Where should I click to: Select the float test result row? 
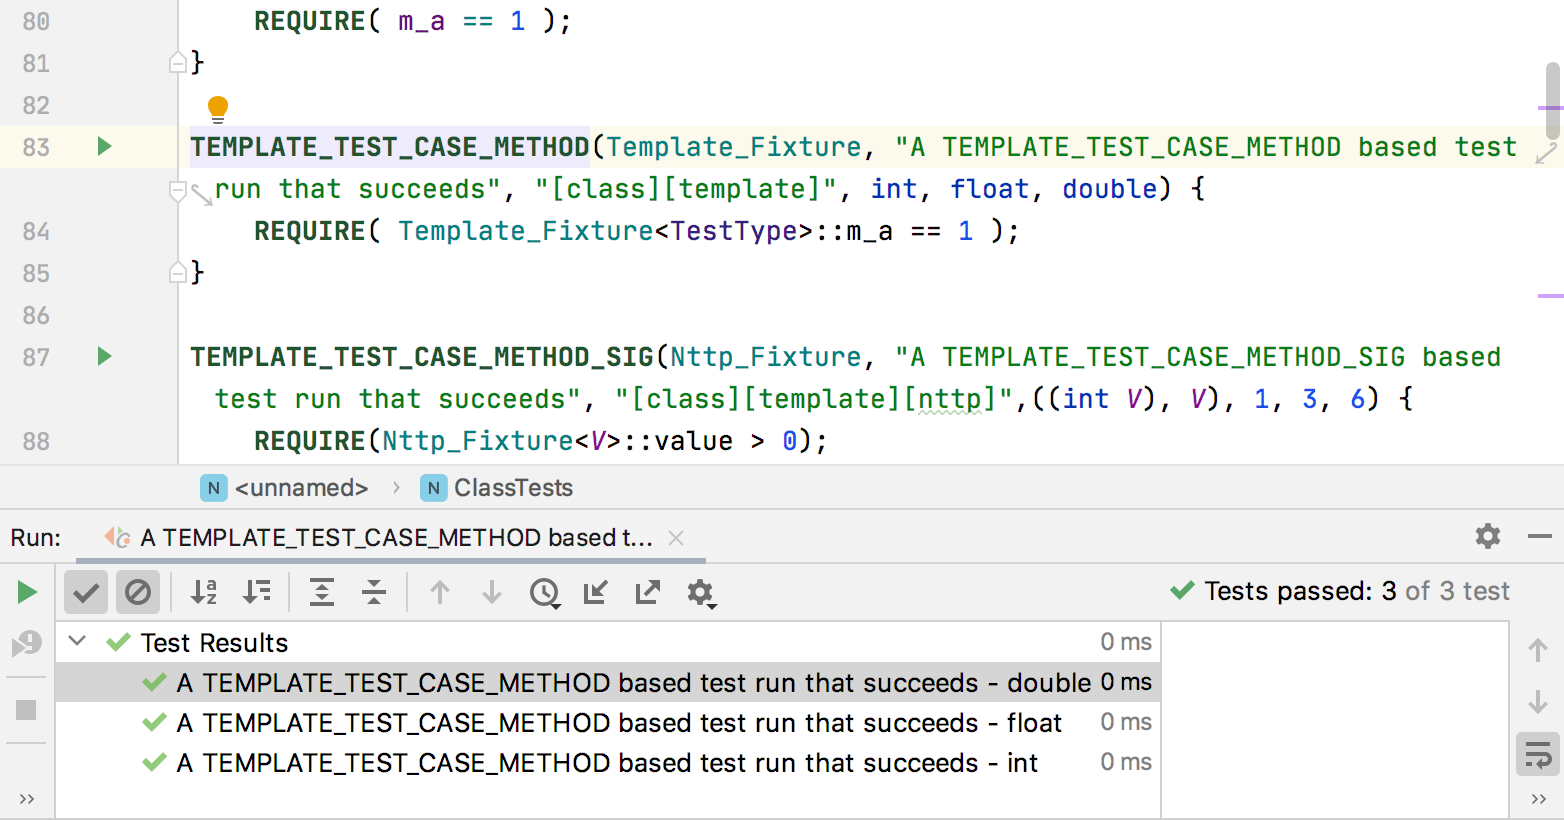[618, 723]
